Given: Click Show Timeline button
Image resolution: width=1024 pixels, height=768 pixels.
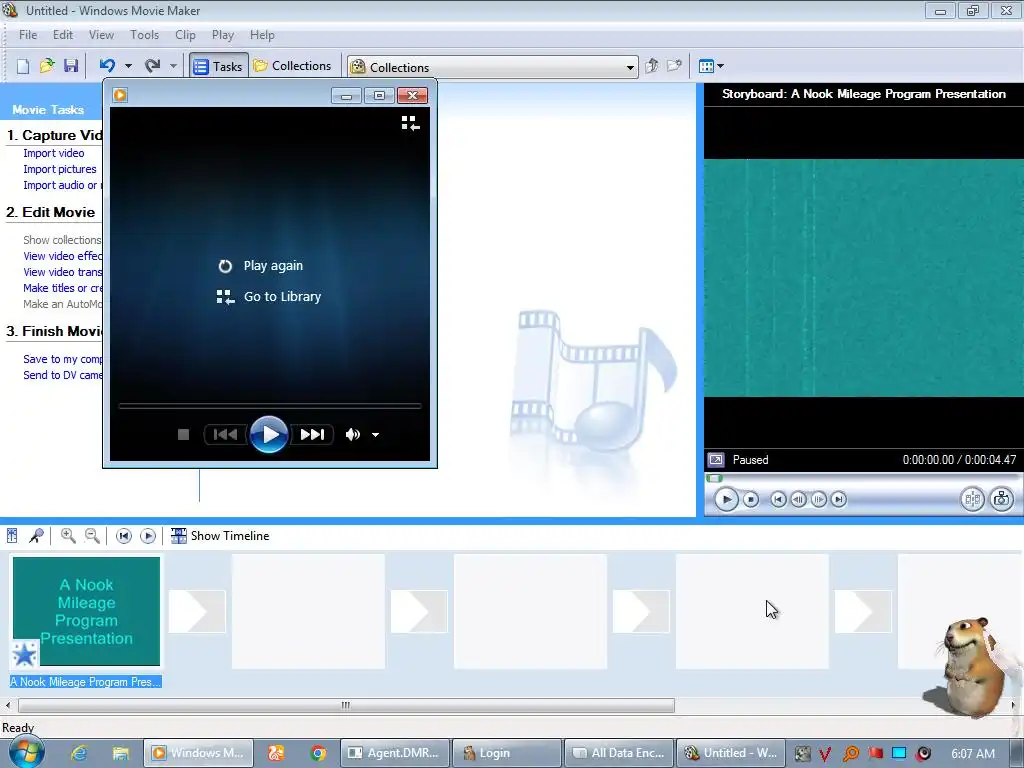Looking at the screenshot, I should pos(220,536).
